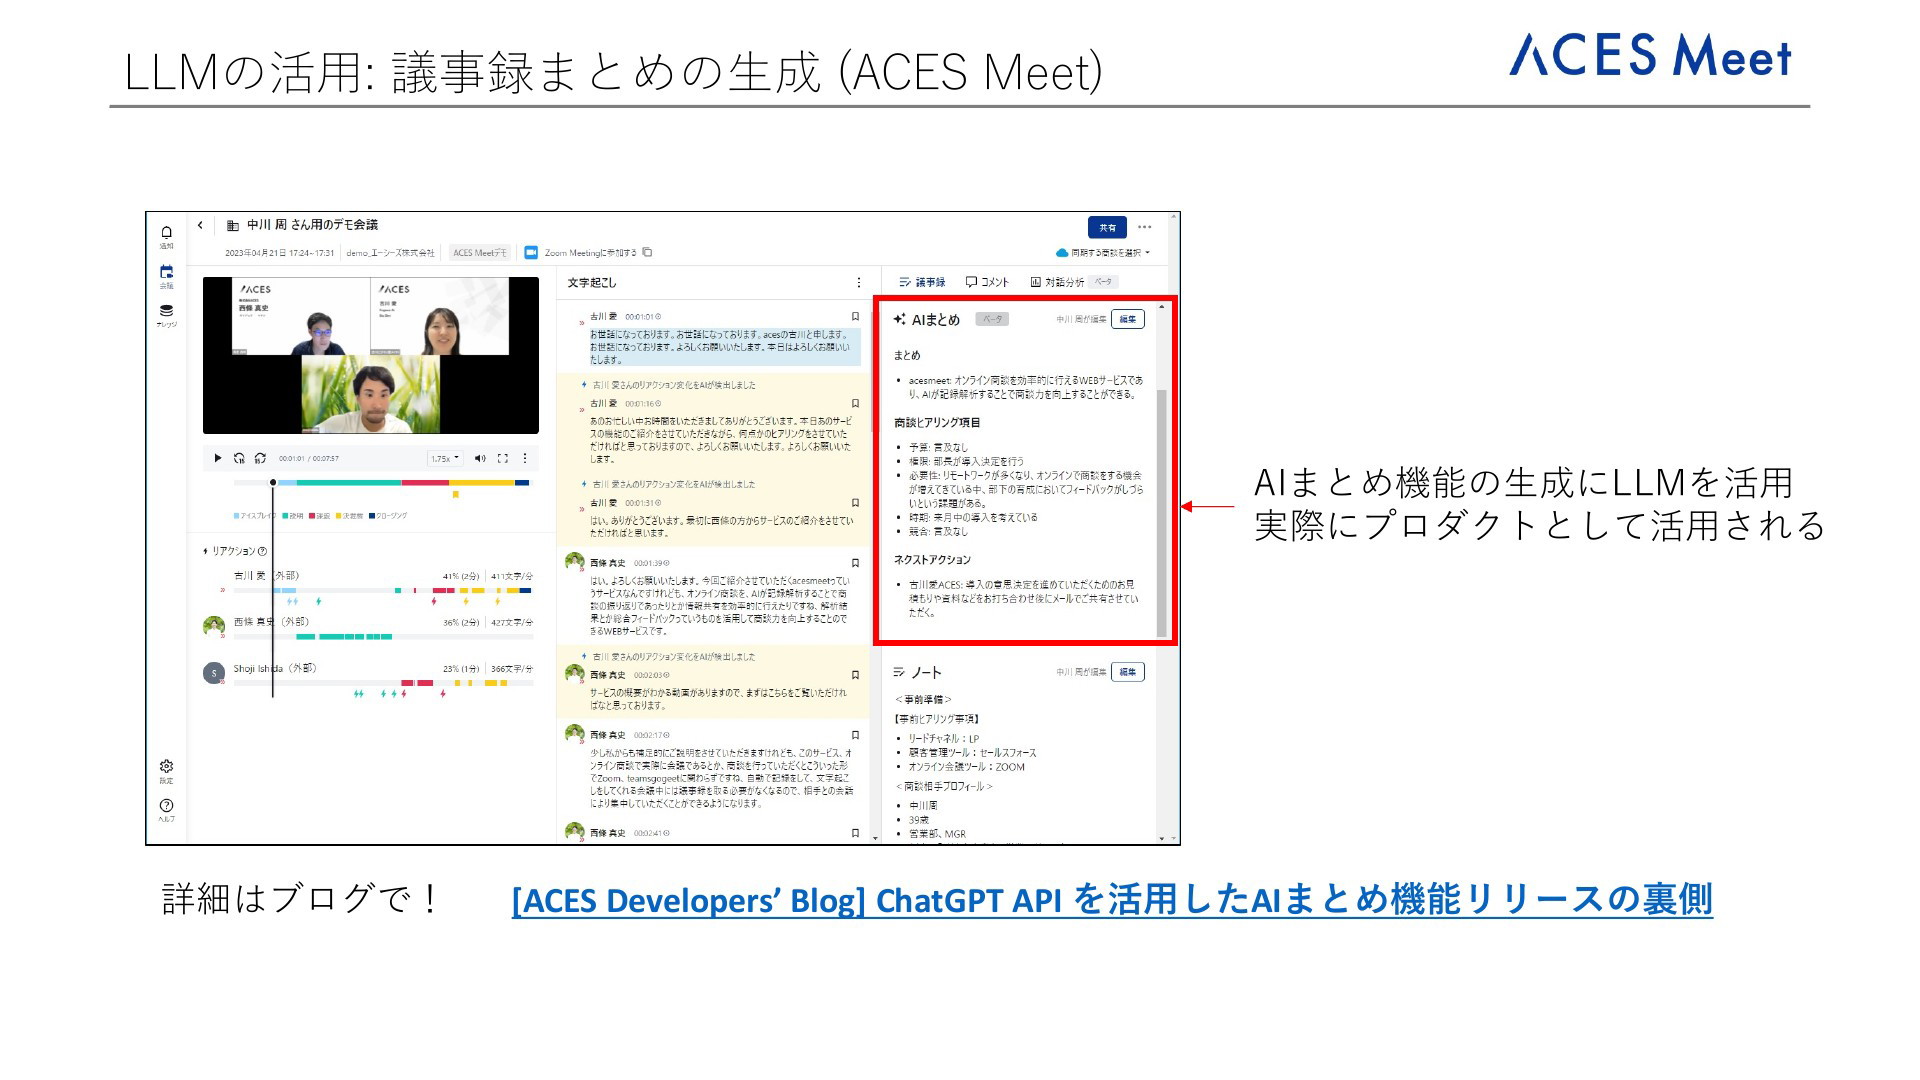Click the AIまとめ sparkle icon
The width and height of the screenshot is (1920, 1080).
(900, 319)
